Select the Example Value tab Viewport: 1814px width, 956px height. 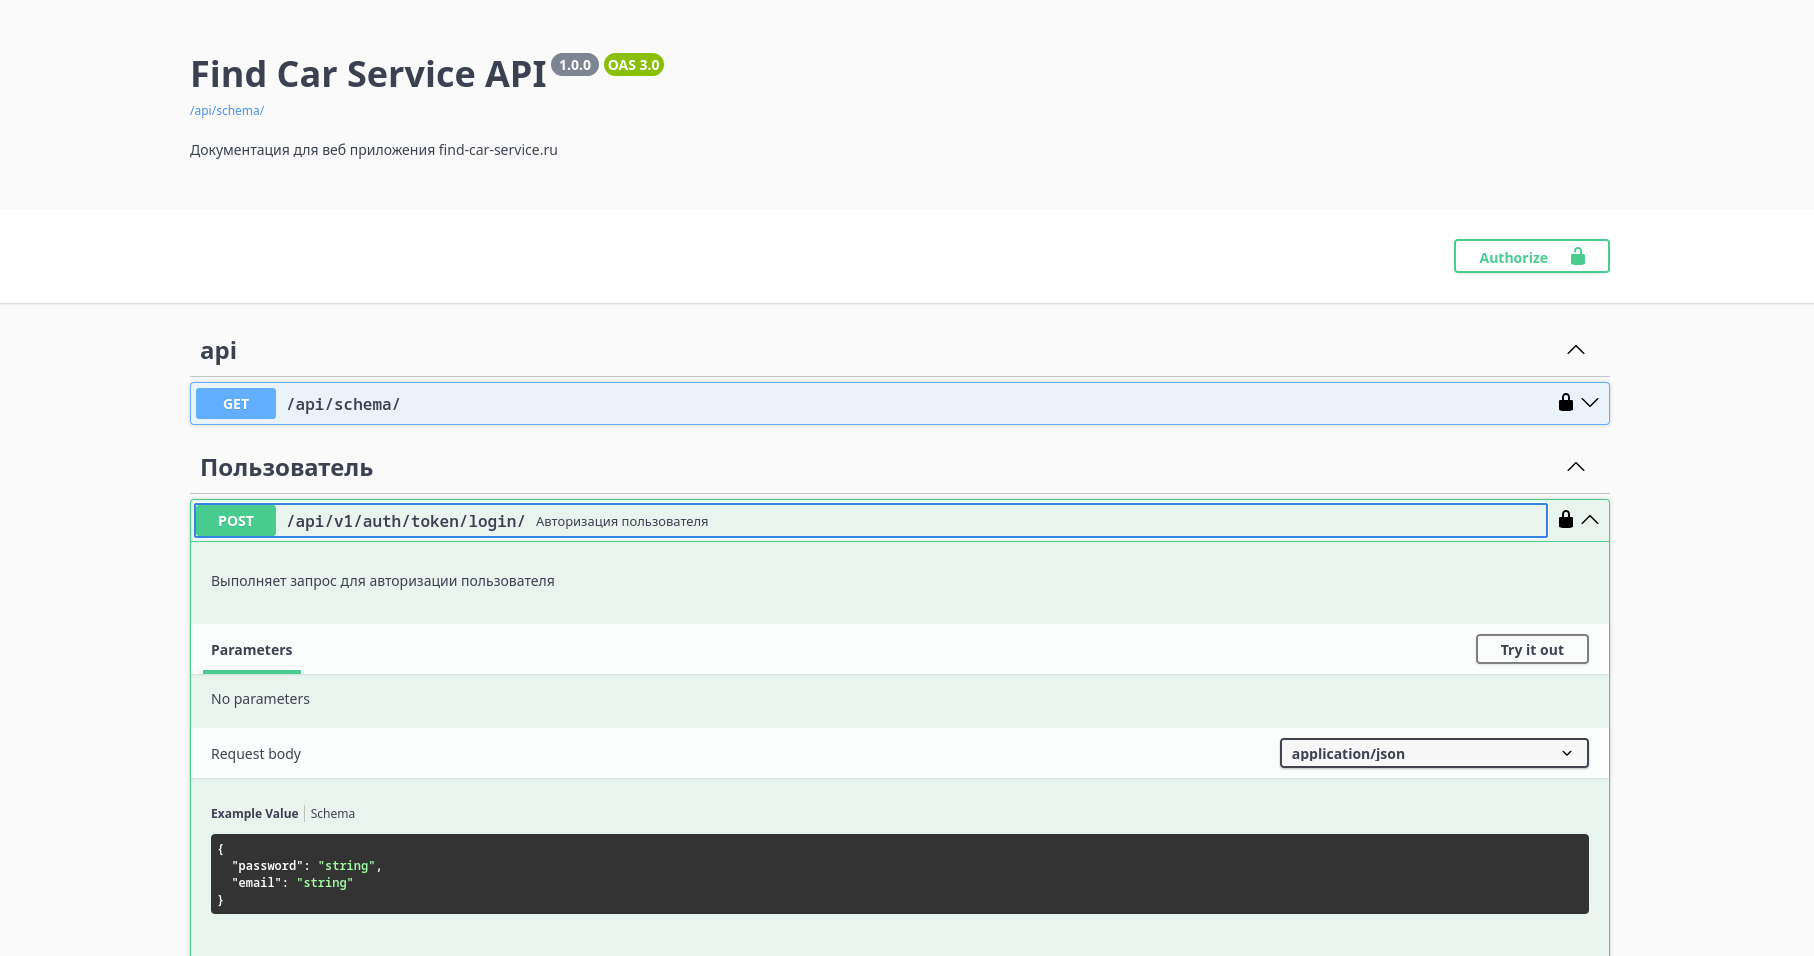[255, 813]
